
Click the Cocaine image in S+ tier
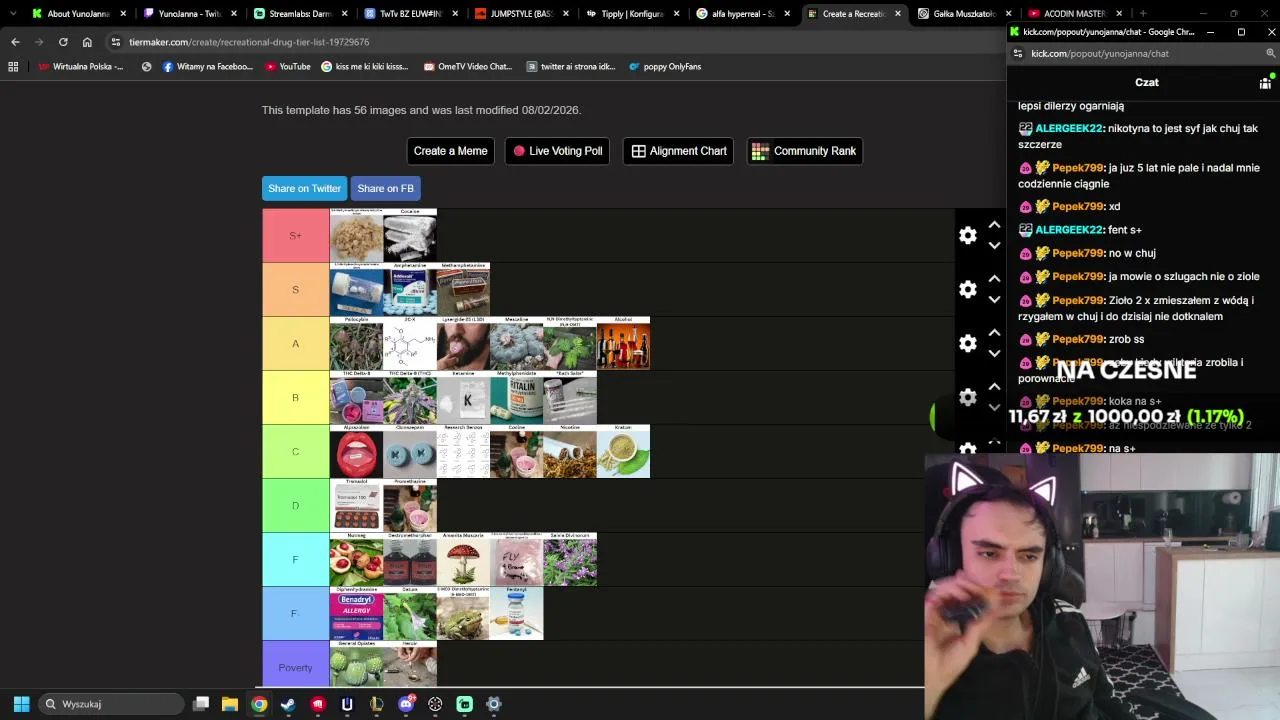(410, 235)
